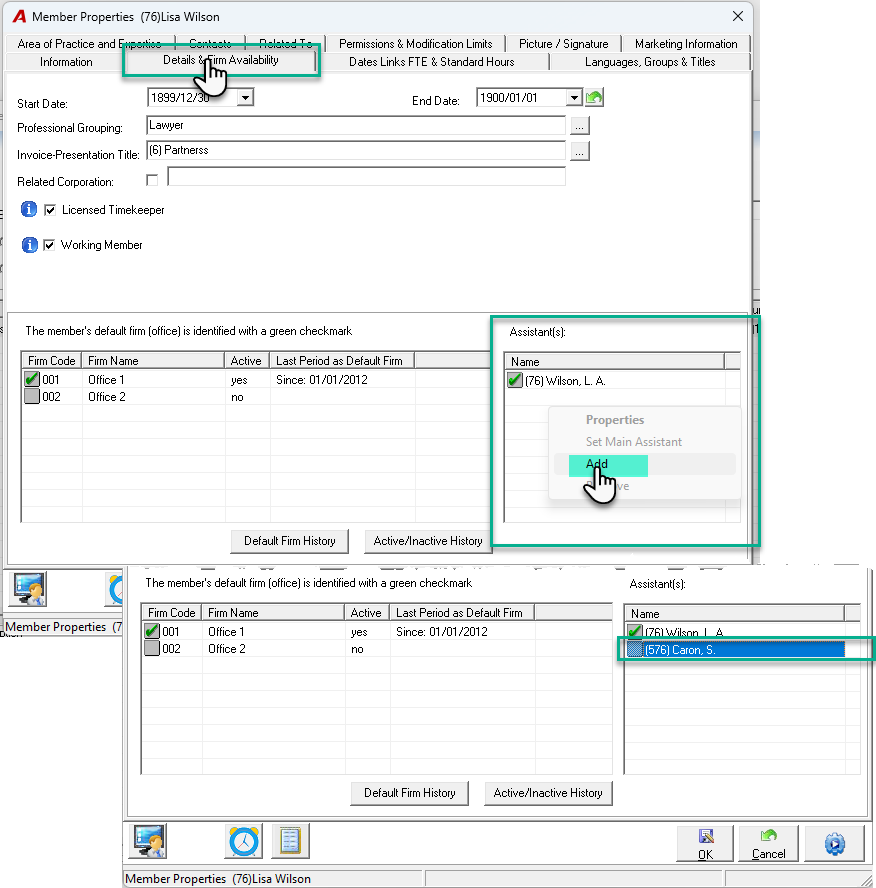Click the alarm clock icon in lower window
Viewport: 876px width, 888px height.
(x=243, y=841)
